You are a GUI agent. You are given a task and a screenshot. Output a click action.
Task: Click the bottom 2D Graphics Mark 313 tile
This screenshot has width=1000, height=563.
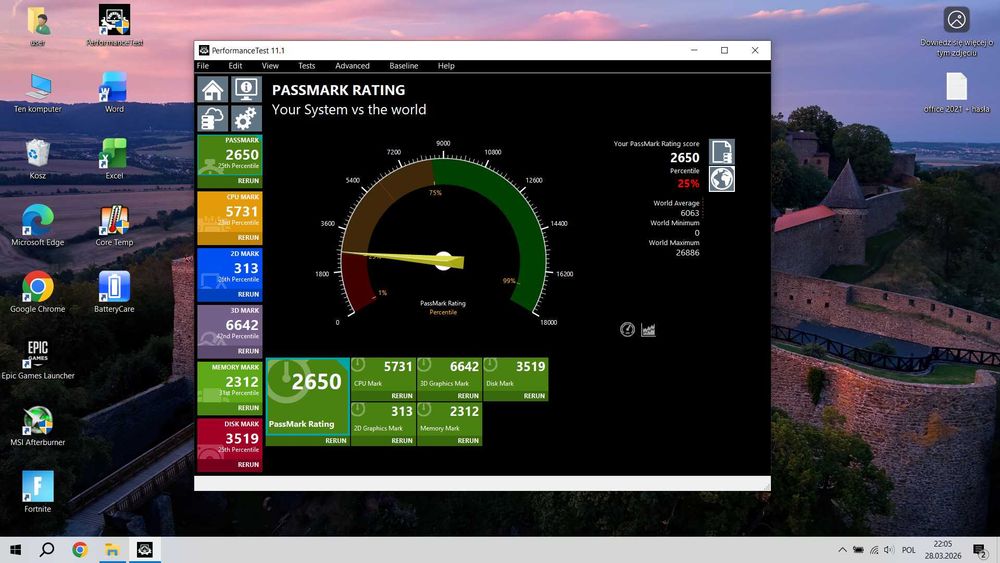(x=383, y=418)
